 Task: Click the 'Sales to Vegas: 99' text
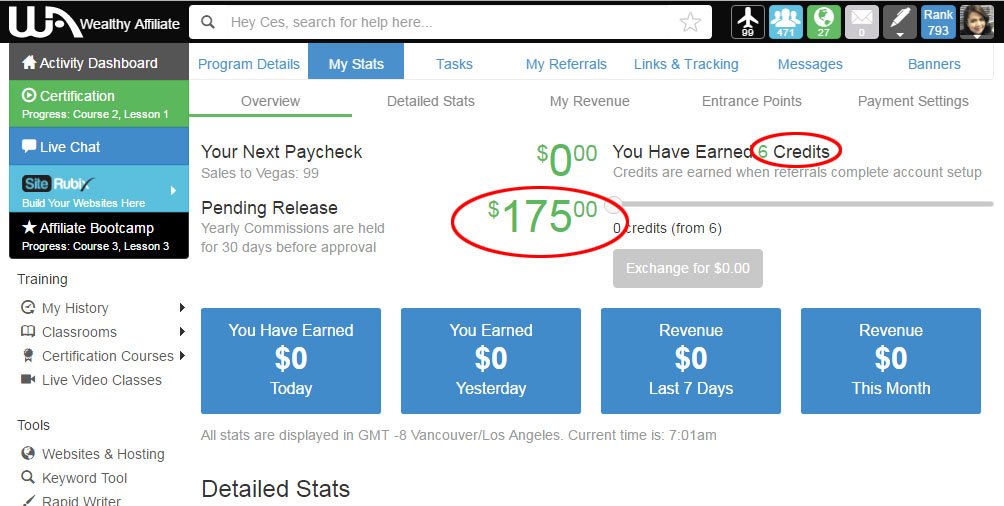point(259,173)
